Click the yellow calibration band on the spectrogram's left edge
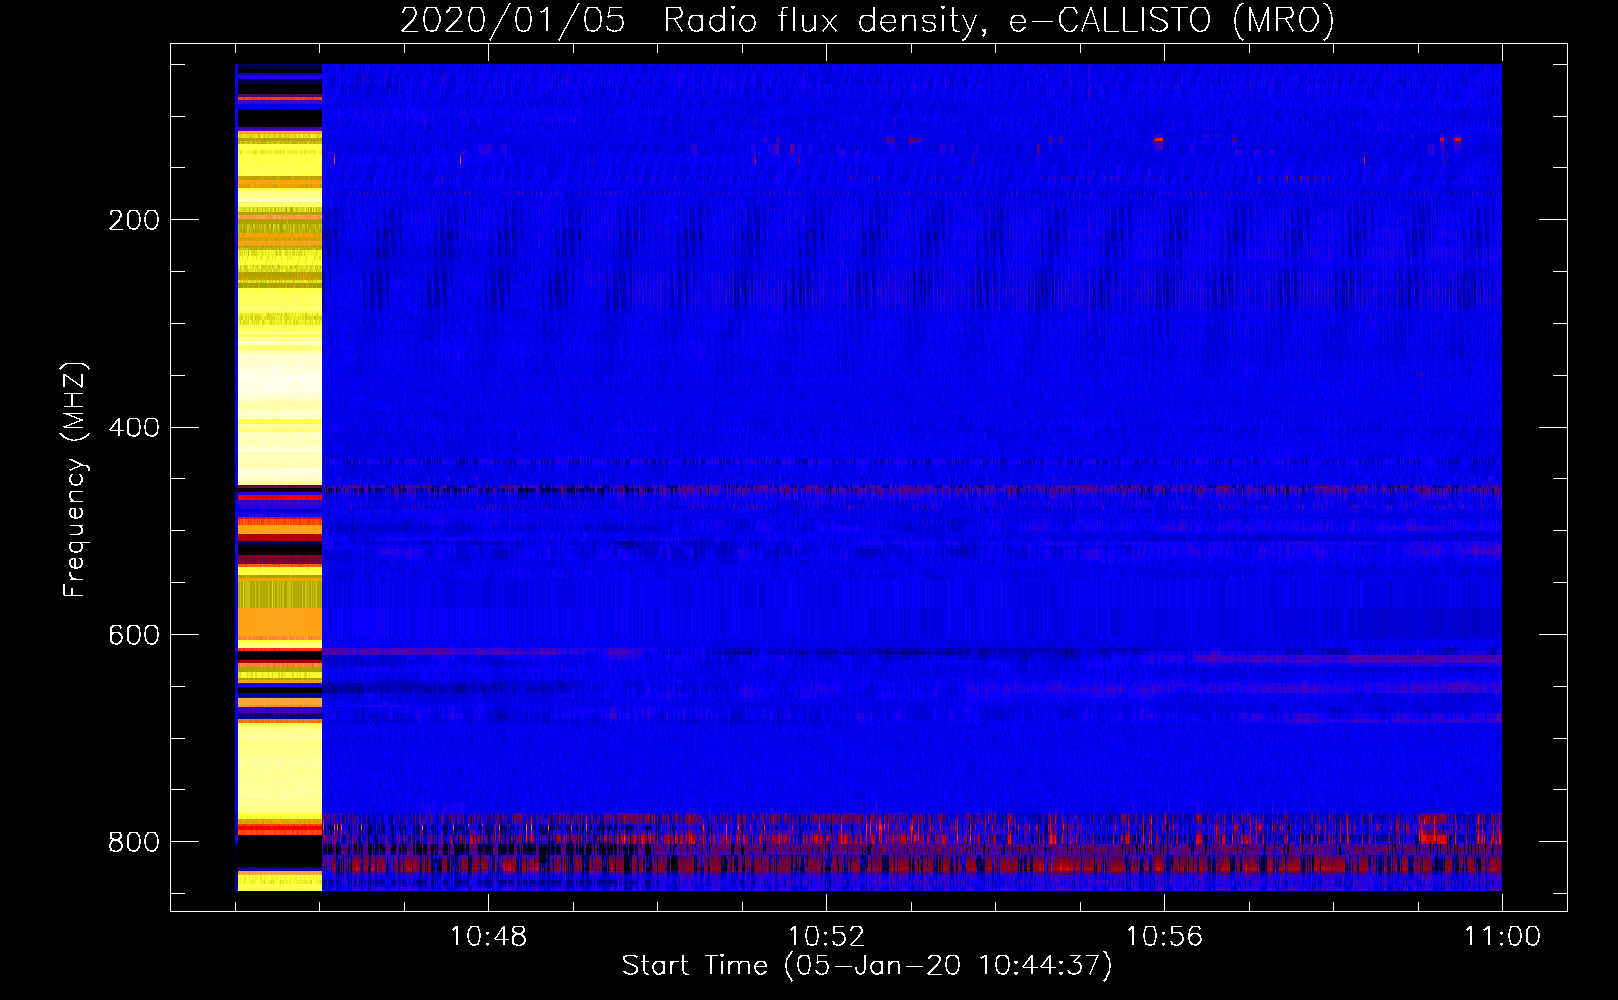Image resolution: width=1618 pixels, height=1000 pixels. click(279, 478)
